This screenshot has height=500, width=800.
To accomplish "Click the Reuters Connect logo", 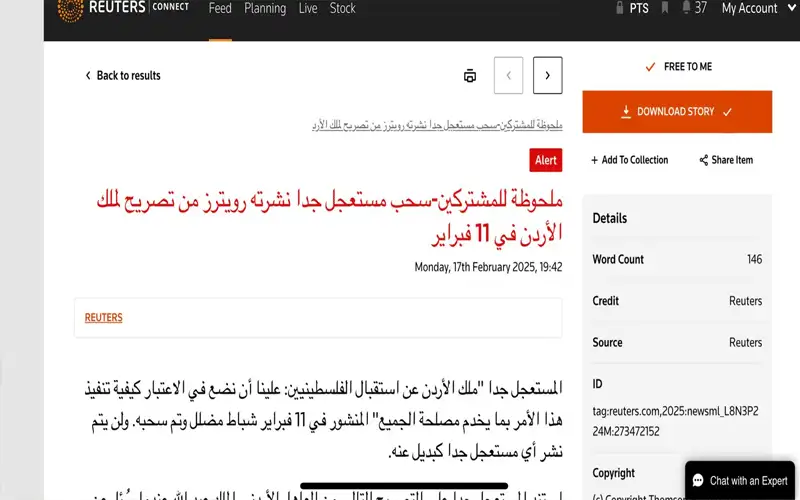I will [x=123, y=8].
